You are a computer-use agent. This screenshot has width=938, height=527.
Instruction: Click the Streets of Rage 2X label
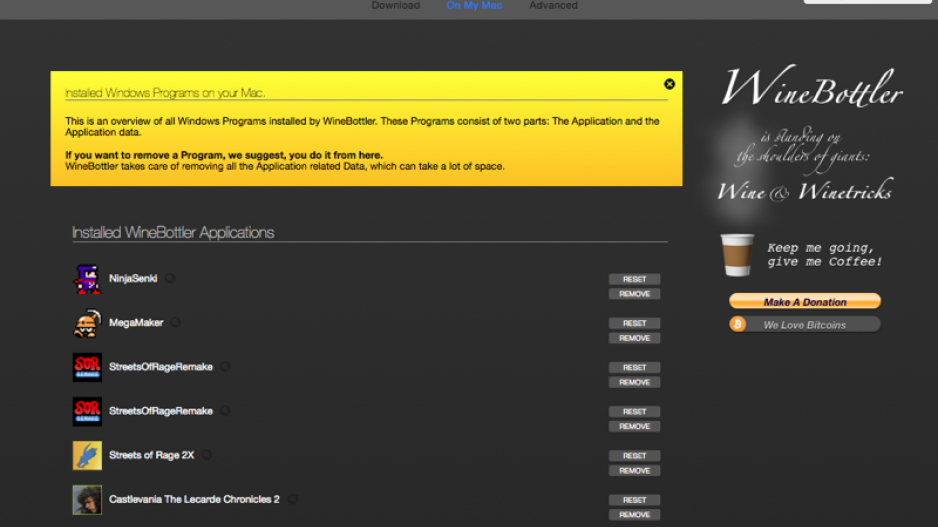[151, 455]
